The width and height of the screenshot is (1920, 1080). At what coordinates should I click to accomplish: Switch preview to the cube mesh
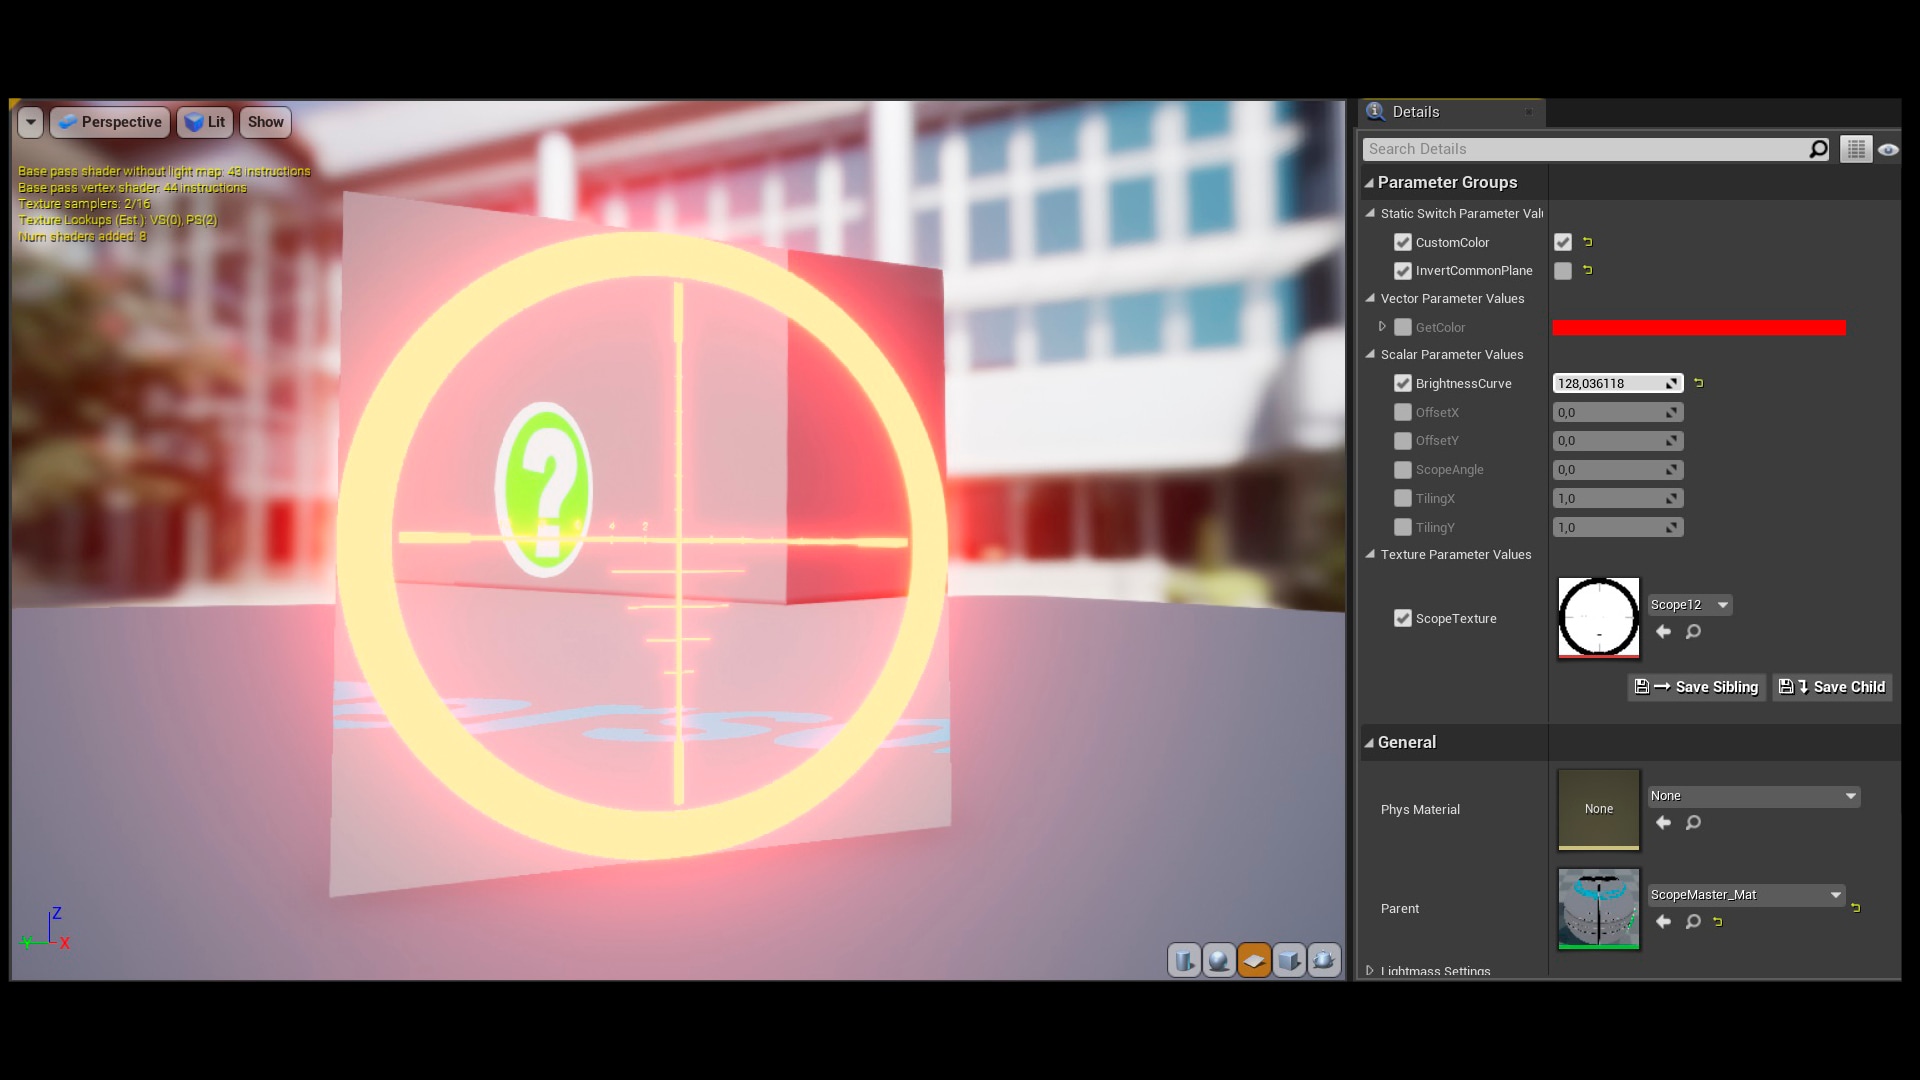click(x=1289, y=961)
